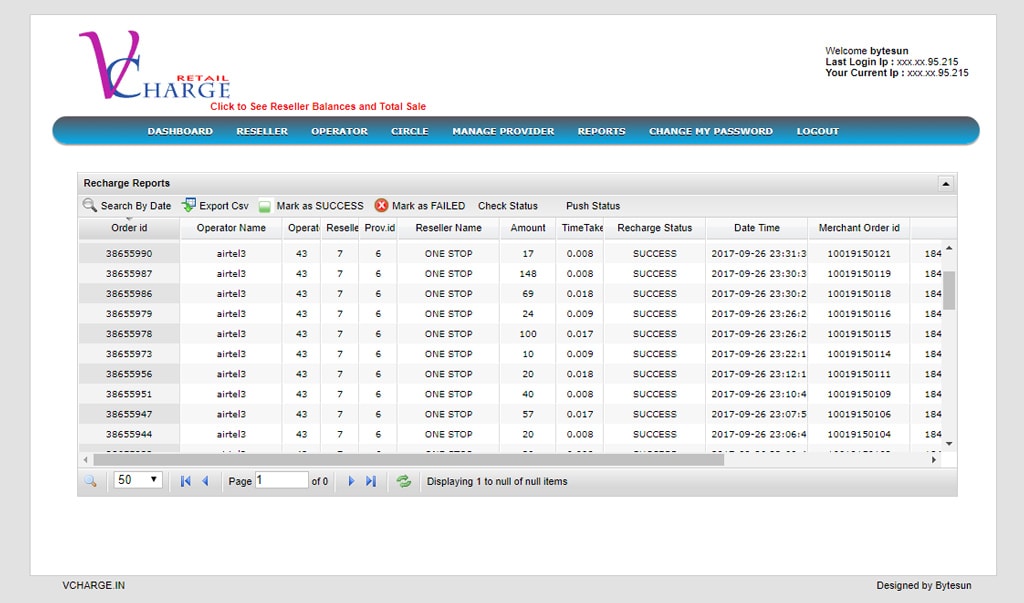The image size is (1024, 603).
Task: Open CHANGE MY PASSWORD page
Action: (711, 131)
